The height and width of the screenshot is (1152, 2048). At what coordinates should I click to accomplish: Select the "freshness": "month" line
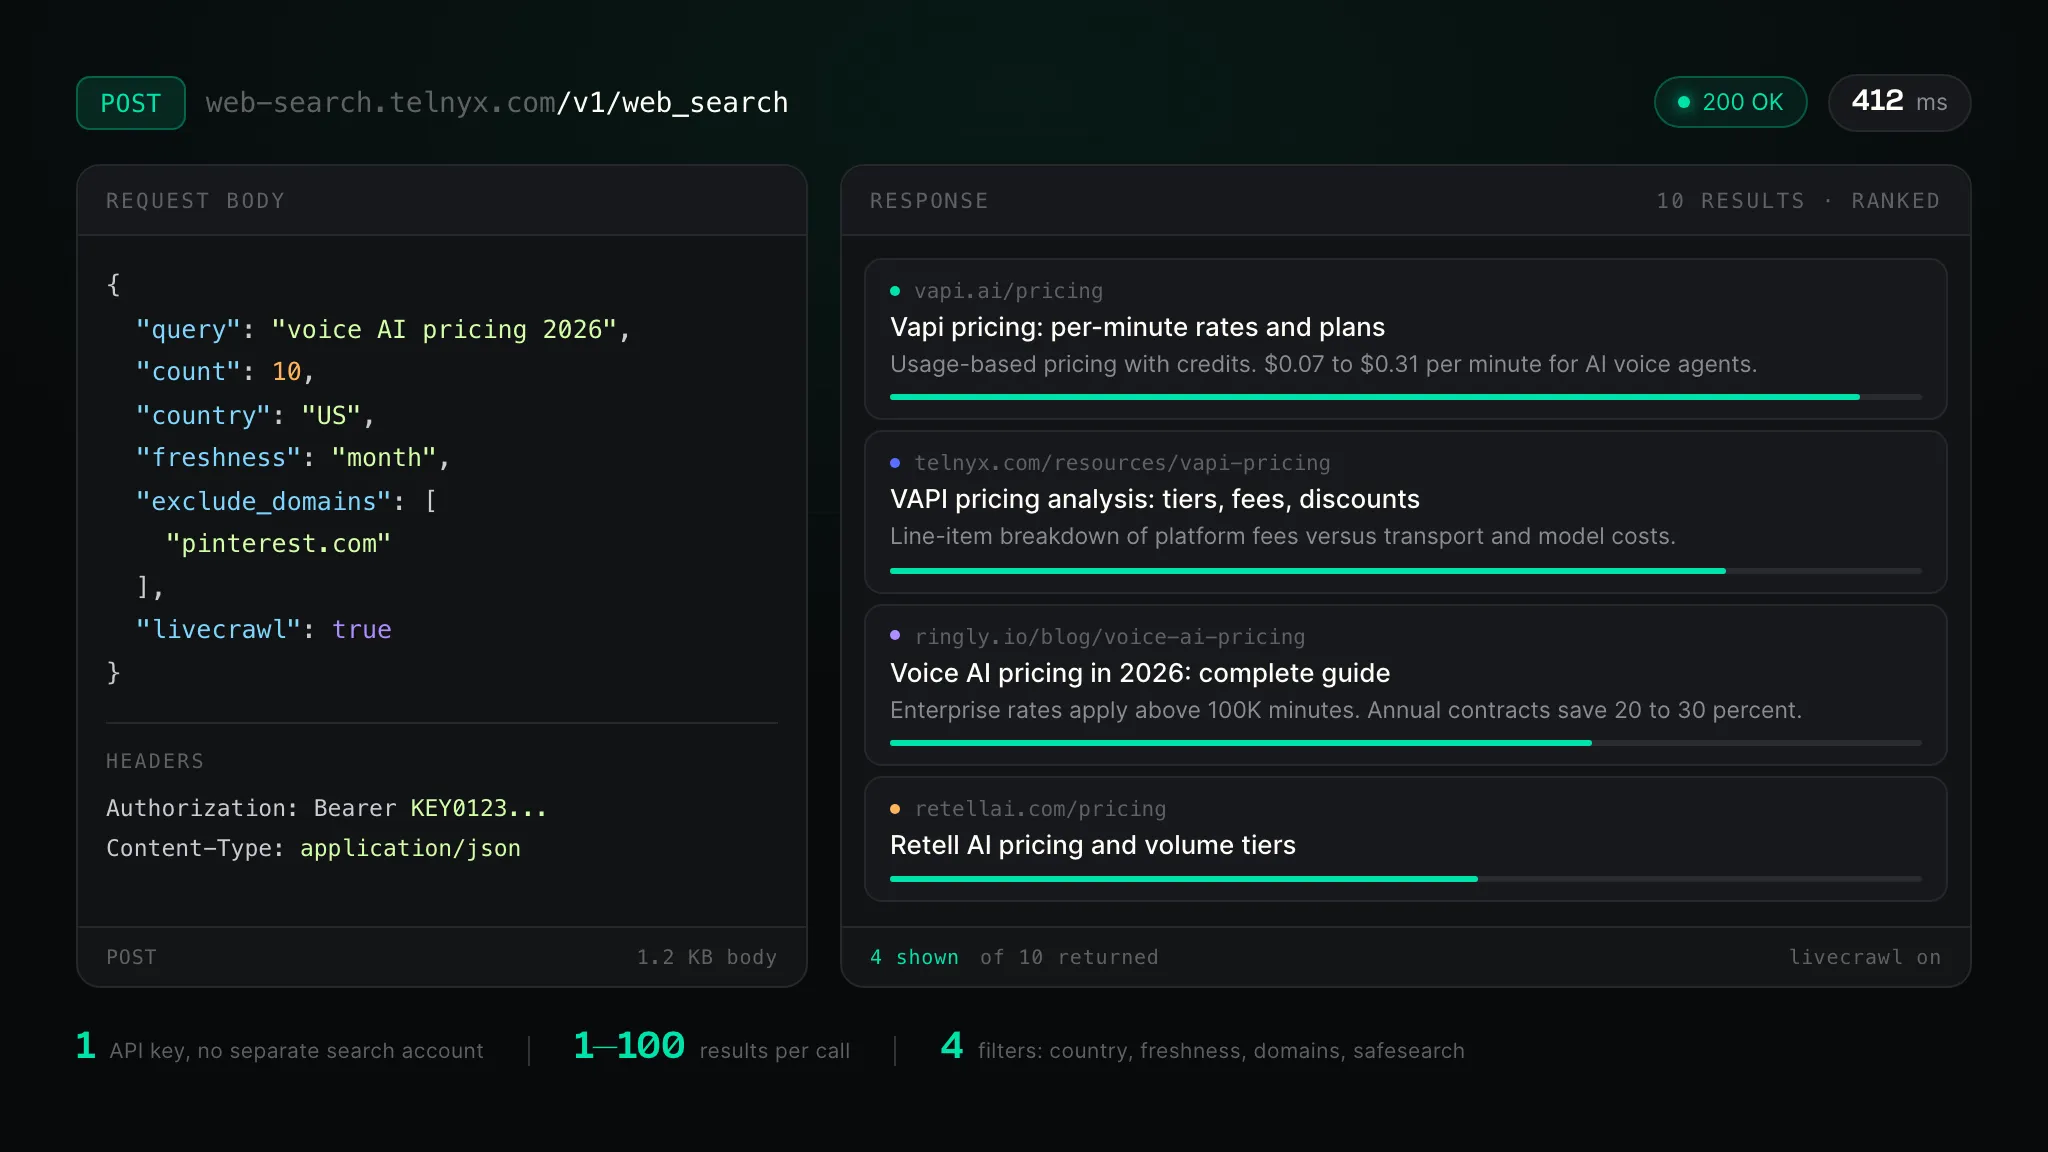293,458
